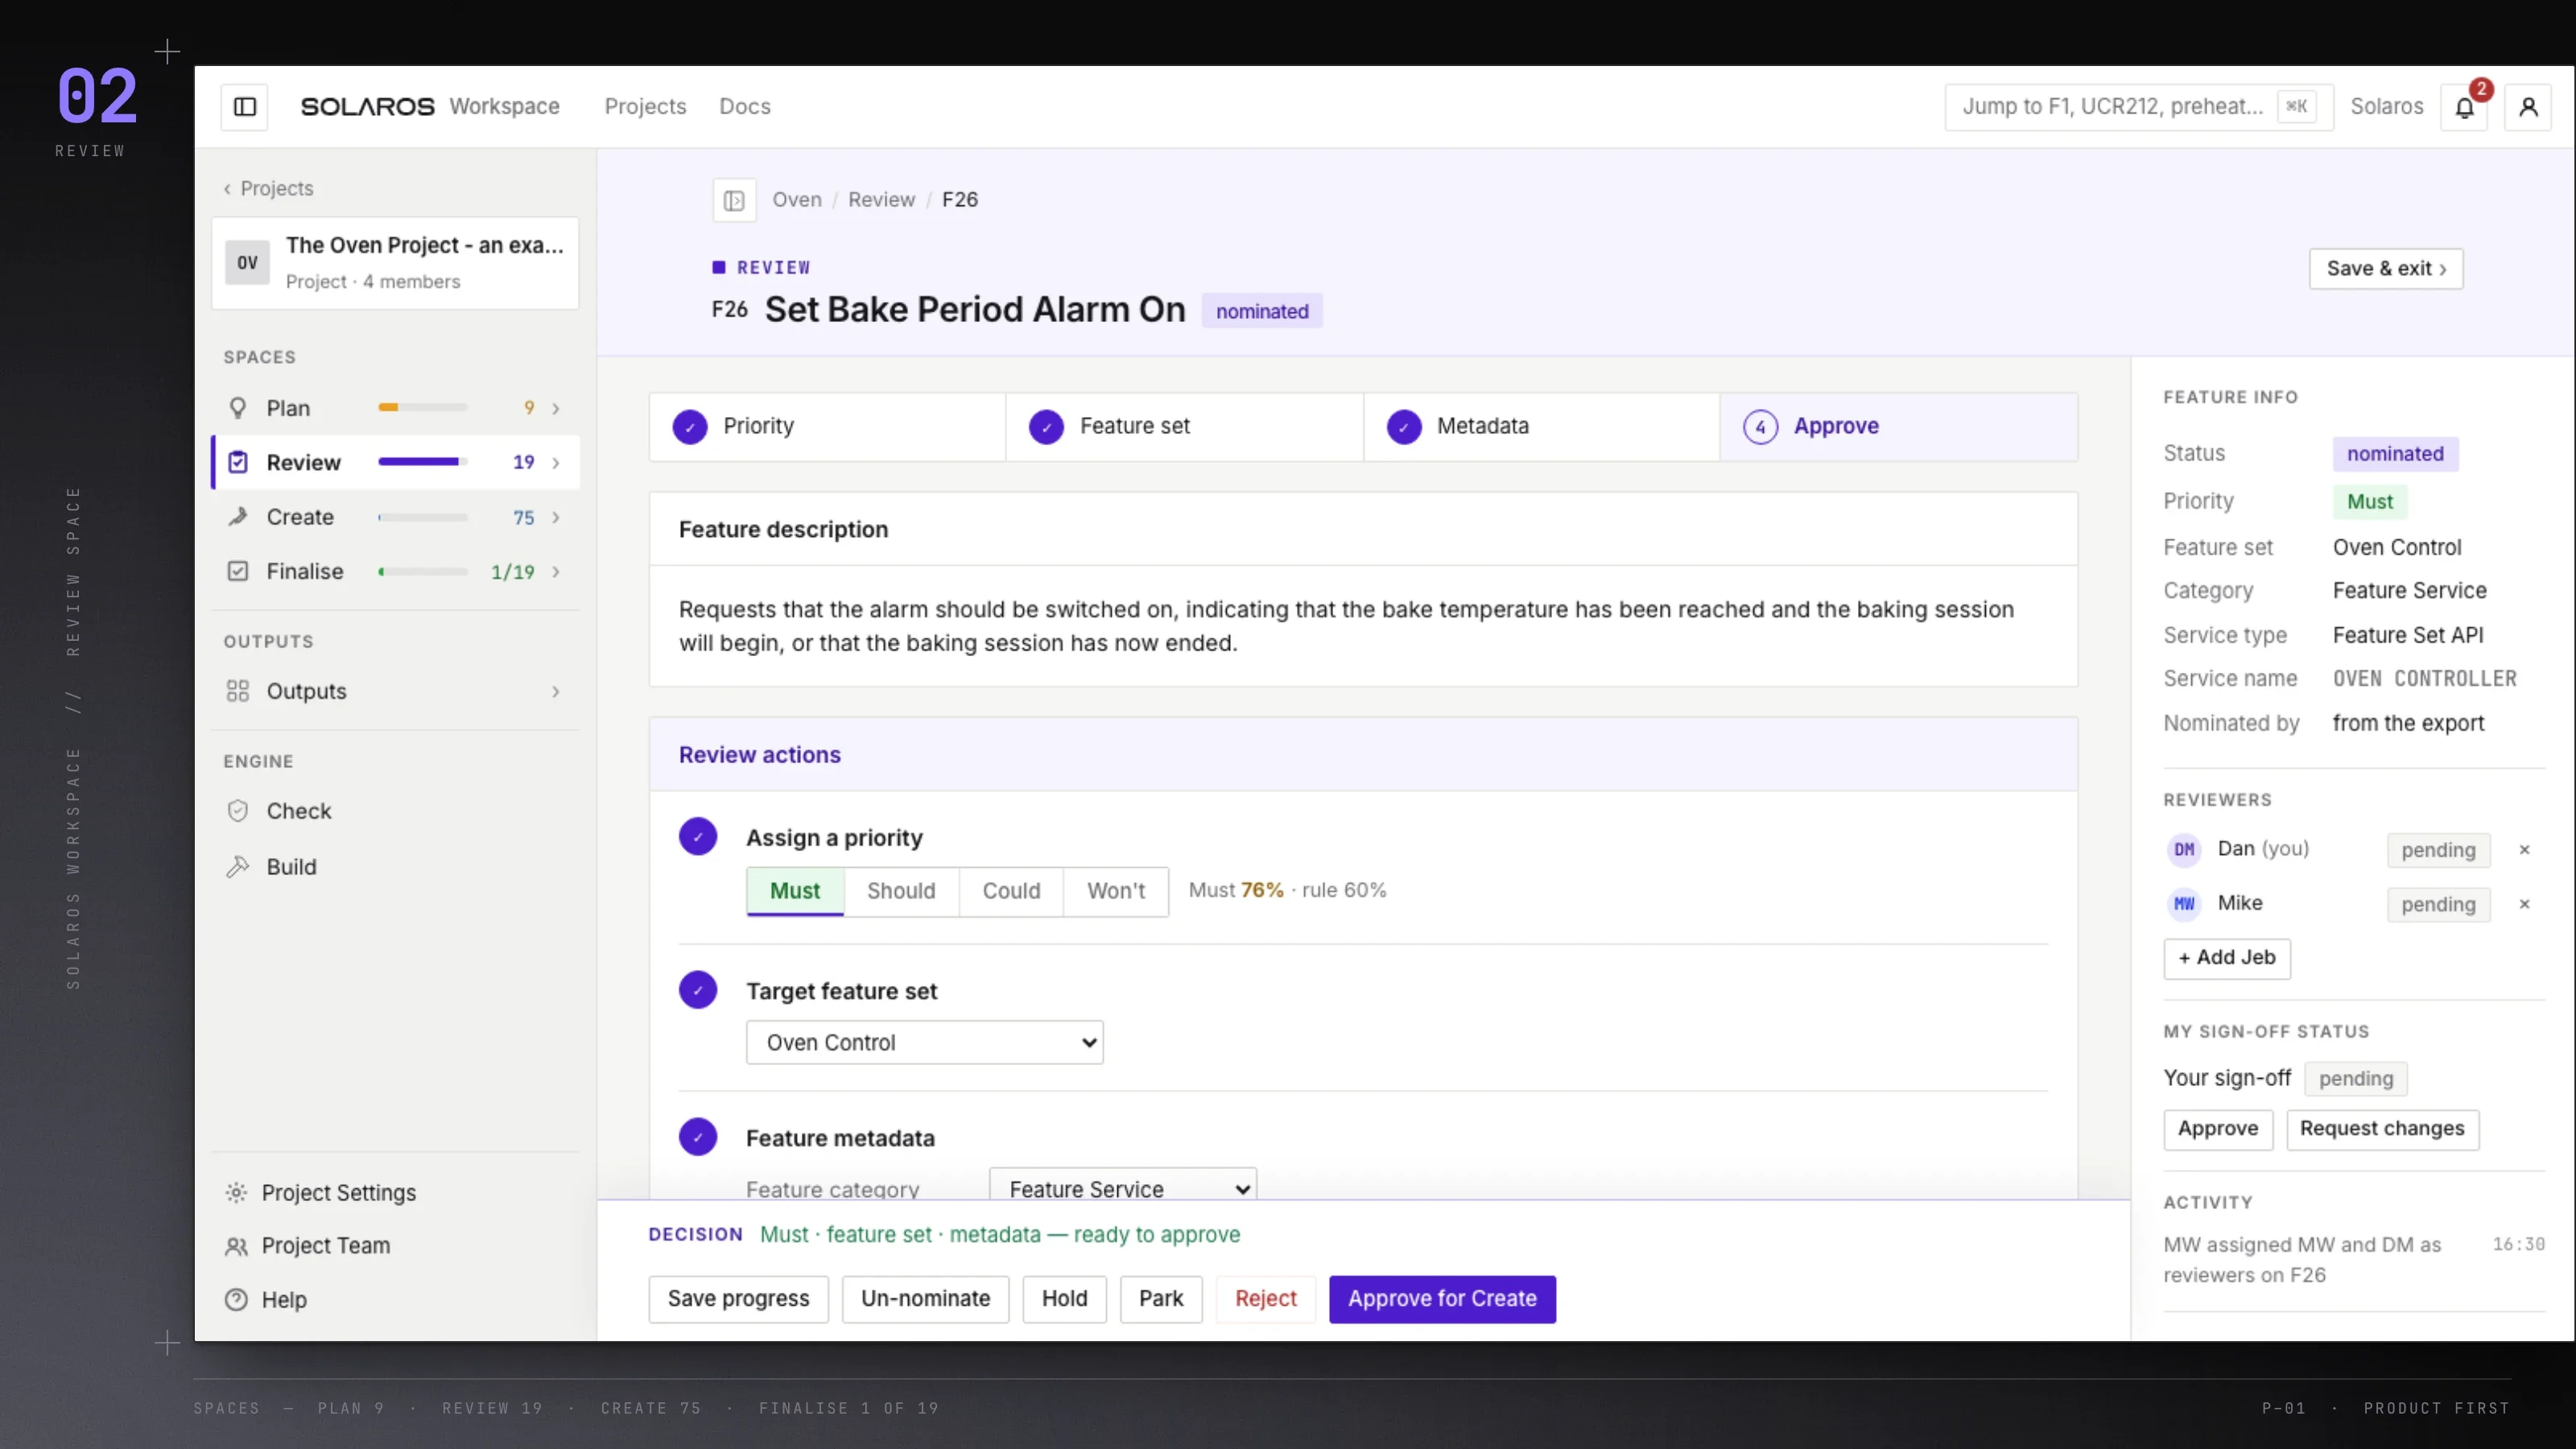Image resolution: width=2576 pixels, height=1449 pixels.
Task: Select the Should priority option
Action: [x=901, y=891]
